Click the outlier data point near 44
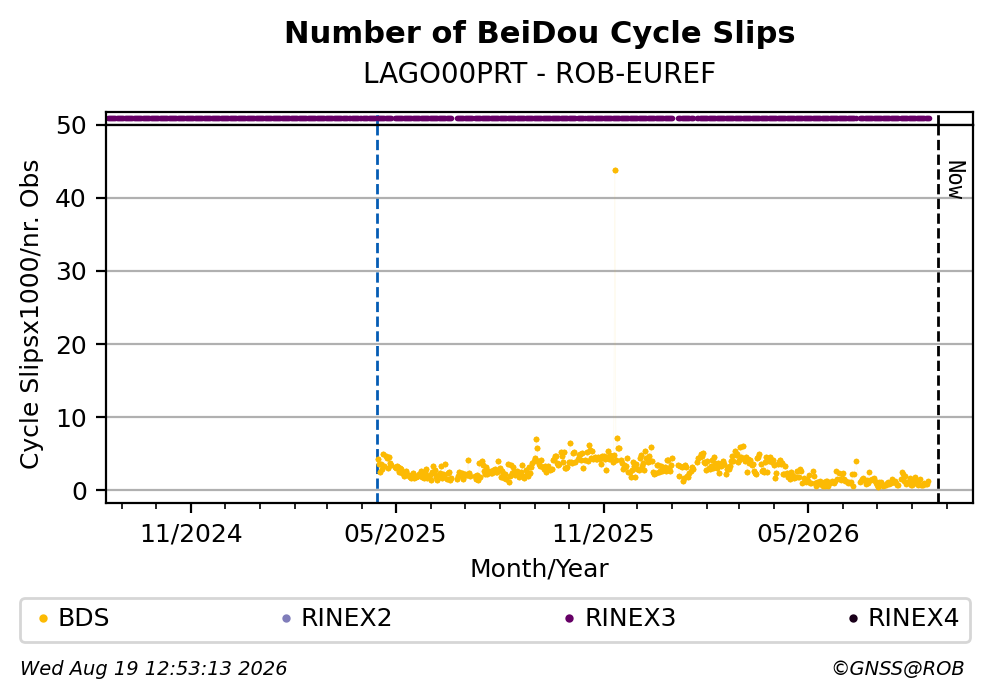 tap(615, 170)
